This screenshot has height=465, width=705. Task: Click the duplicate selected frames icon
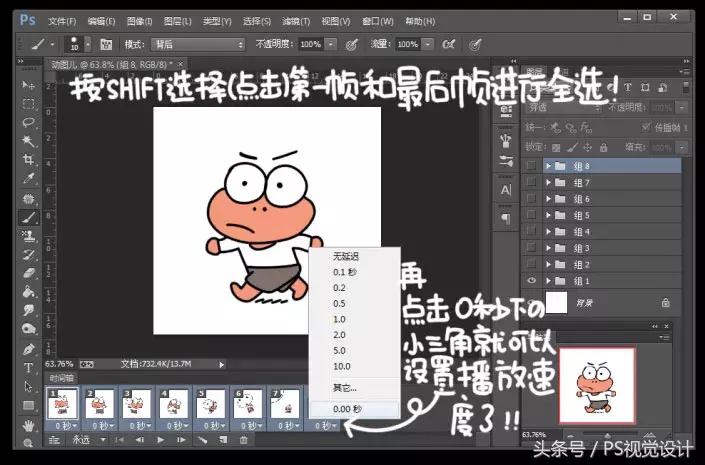click(x=223, y=440)
